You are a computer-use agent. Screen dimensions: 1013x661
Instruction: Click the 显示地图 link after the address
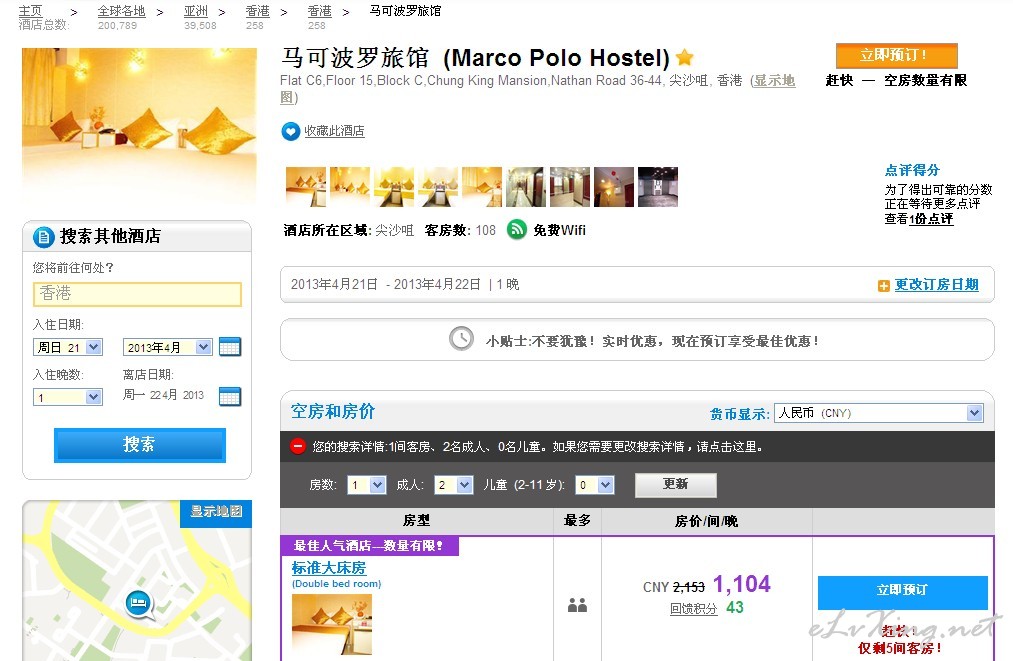click(x=773, y=81)
